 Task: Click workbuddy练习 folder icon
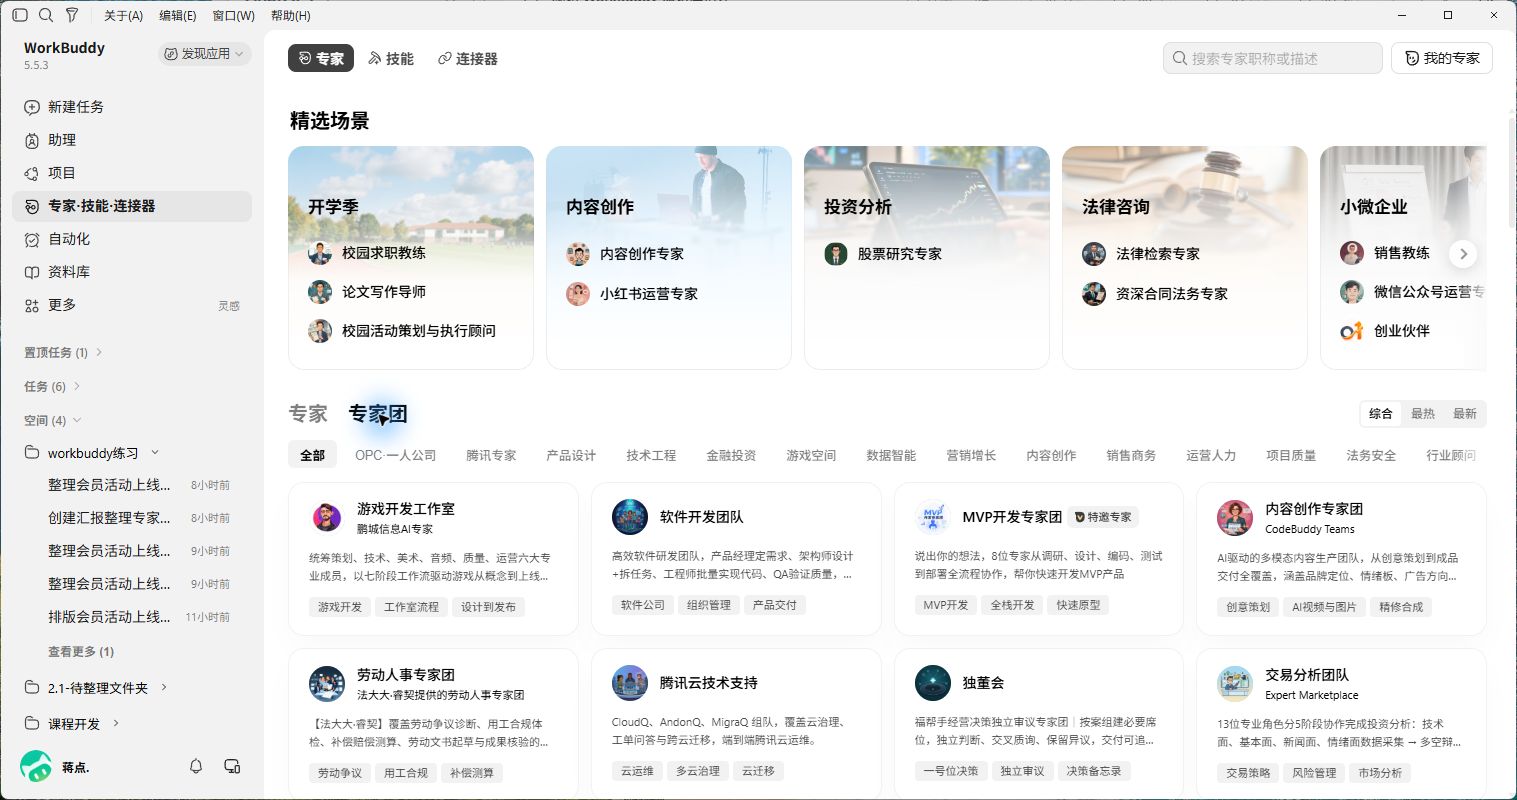pos(32,453)
